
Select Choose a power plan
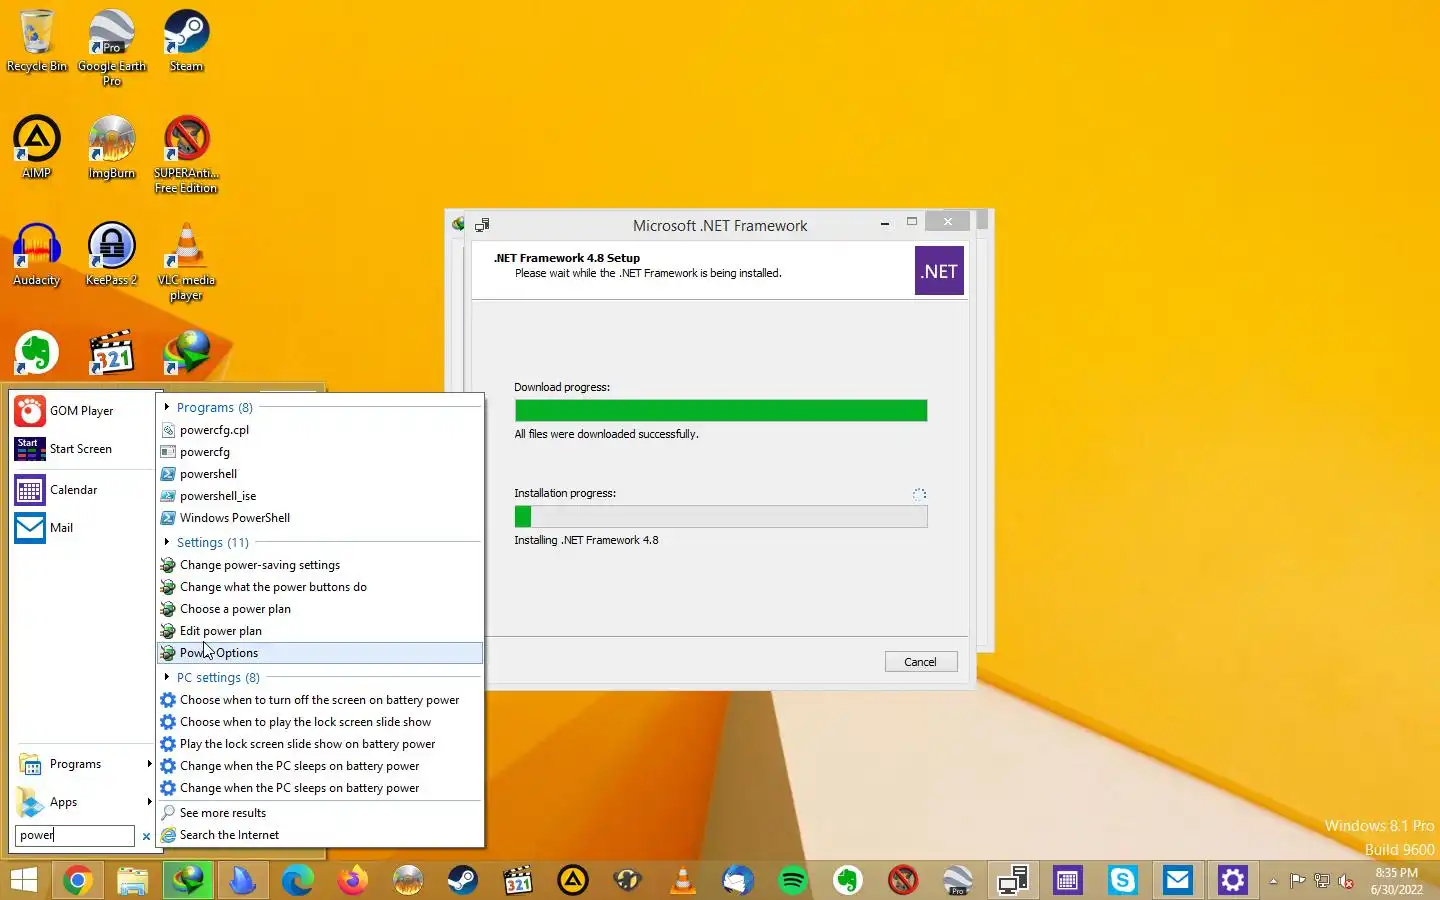pyautogui.click(x=320, y=609)
